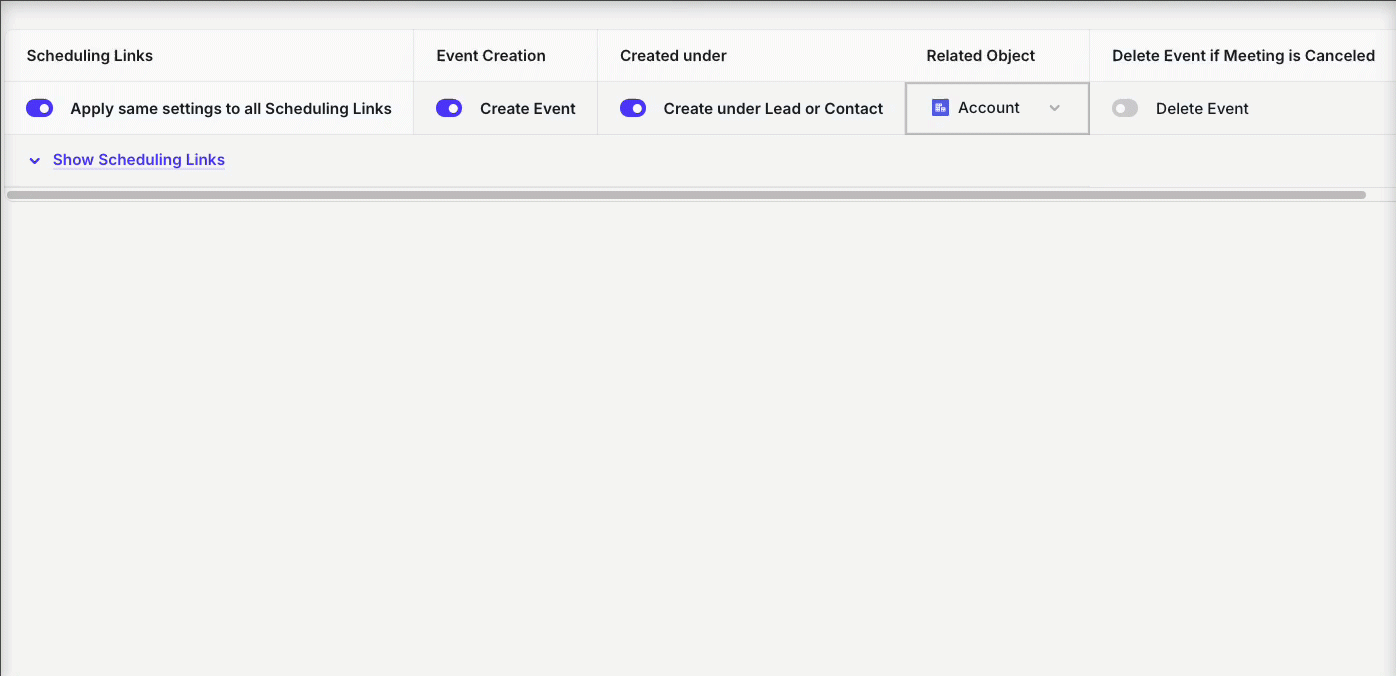This screenshot has width=1396, height=676.
Task: Enable the Delete Event toggle
Action: pos(1125,108)
